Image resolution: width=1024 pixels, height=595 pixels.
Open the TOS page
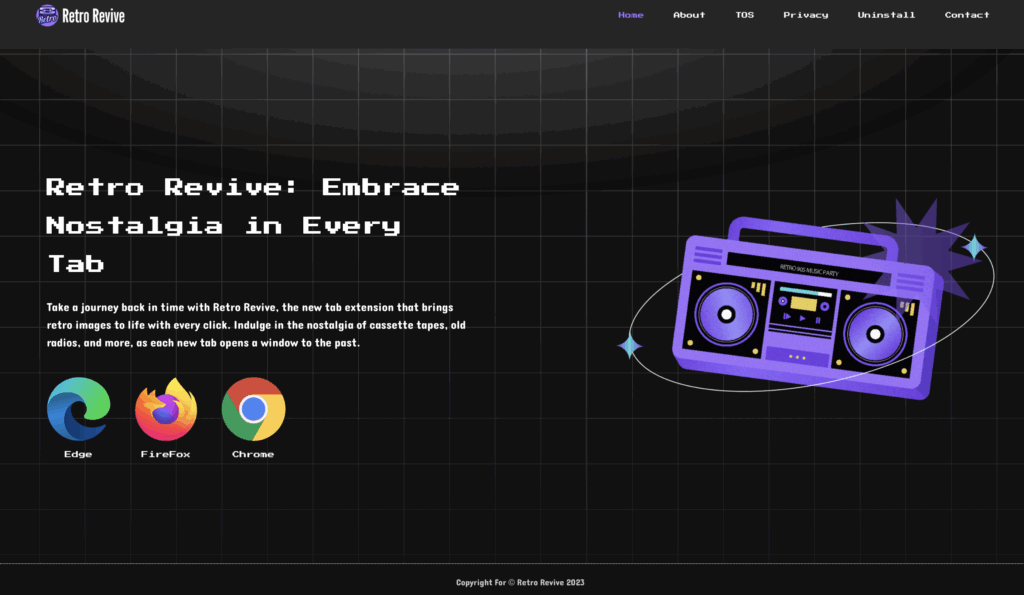pyautogui.click(x=744, y=15)
